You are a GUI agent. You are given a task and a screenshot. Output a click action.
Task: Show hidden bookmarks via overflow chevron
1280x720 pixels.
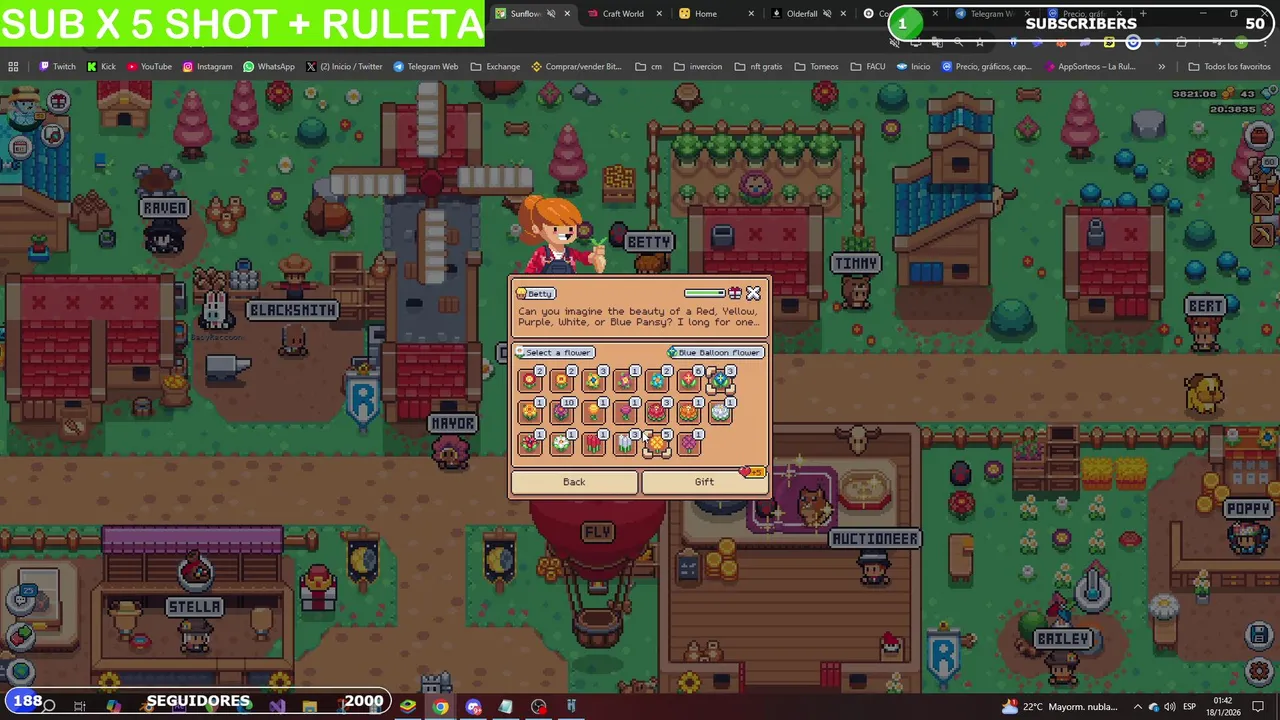tap(1161, 67)
